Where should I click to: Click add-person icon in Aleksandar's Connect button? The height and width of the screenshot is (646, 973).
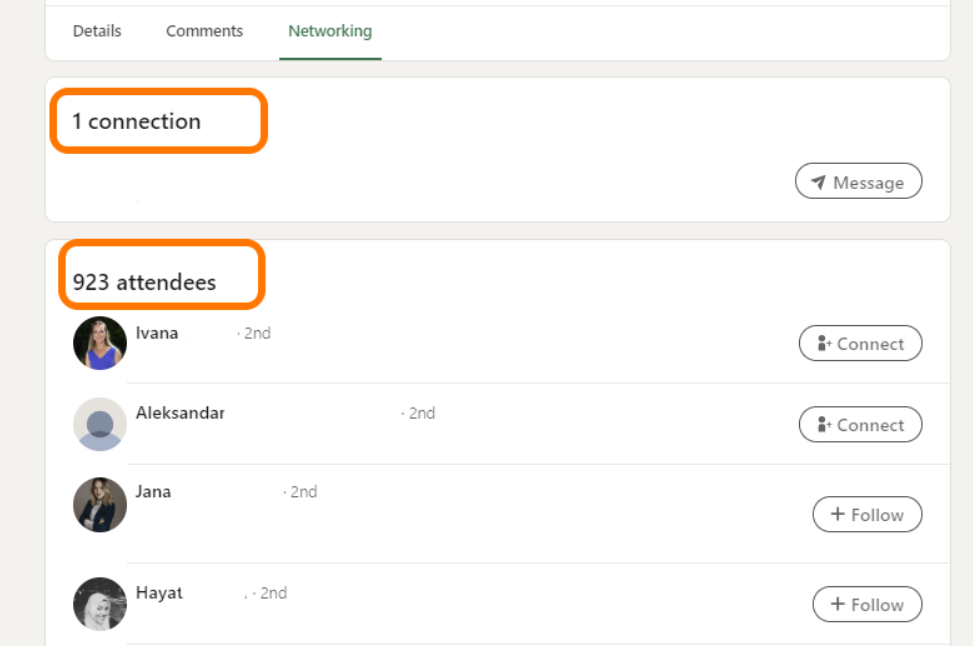pos(825,424)
